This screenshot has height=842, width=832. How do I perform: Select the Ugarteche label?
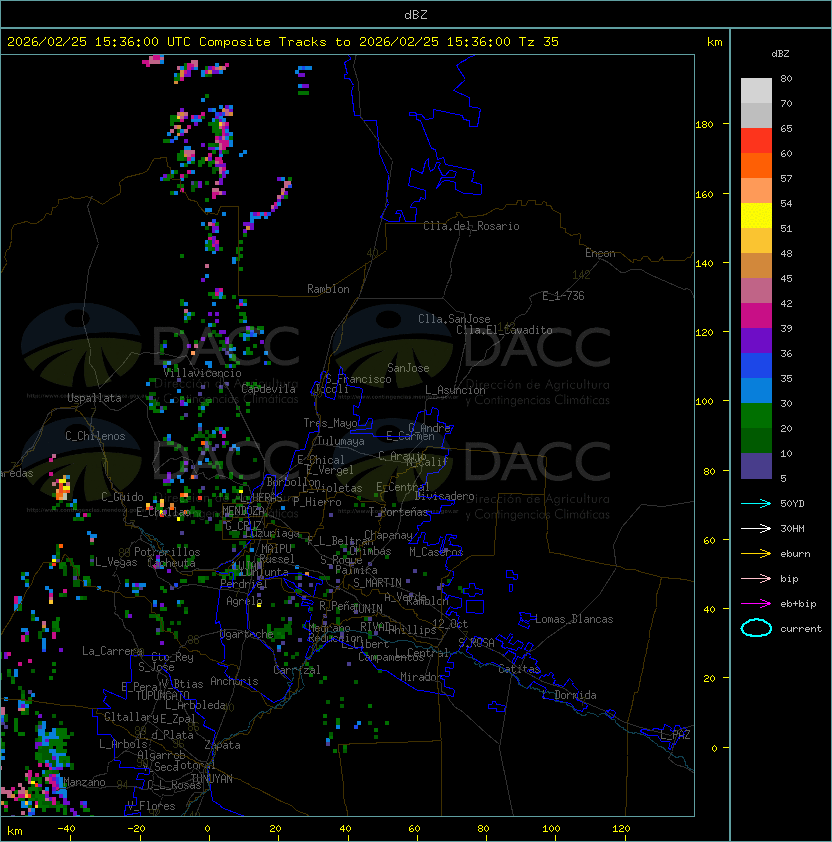point(247,634)
